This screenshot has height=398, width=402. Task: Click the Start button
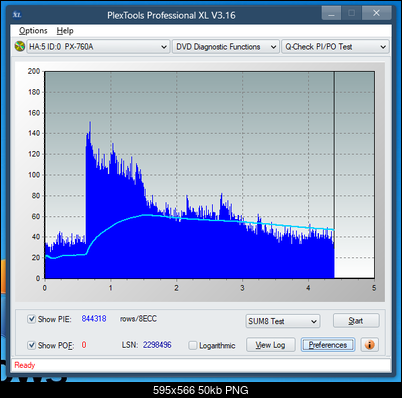356,321
